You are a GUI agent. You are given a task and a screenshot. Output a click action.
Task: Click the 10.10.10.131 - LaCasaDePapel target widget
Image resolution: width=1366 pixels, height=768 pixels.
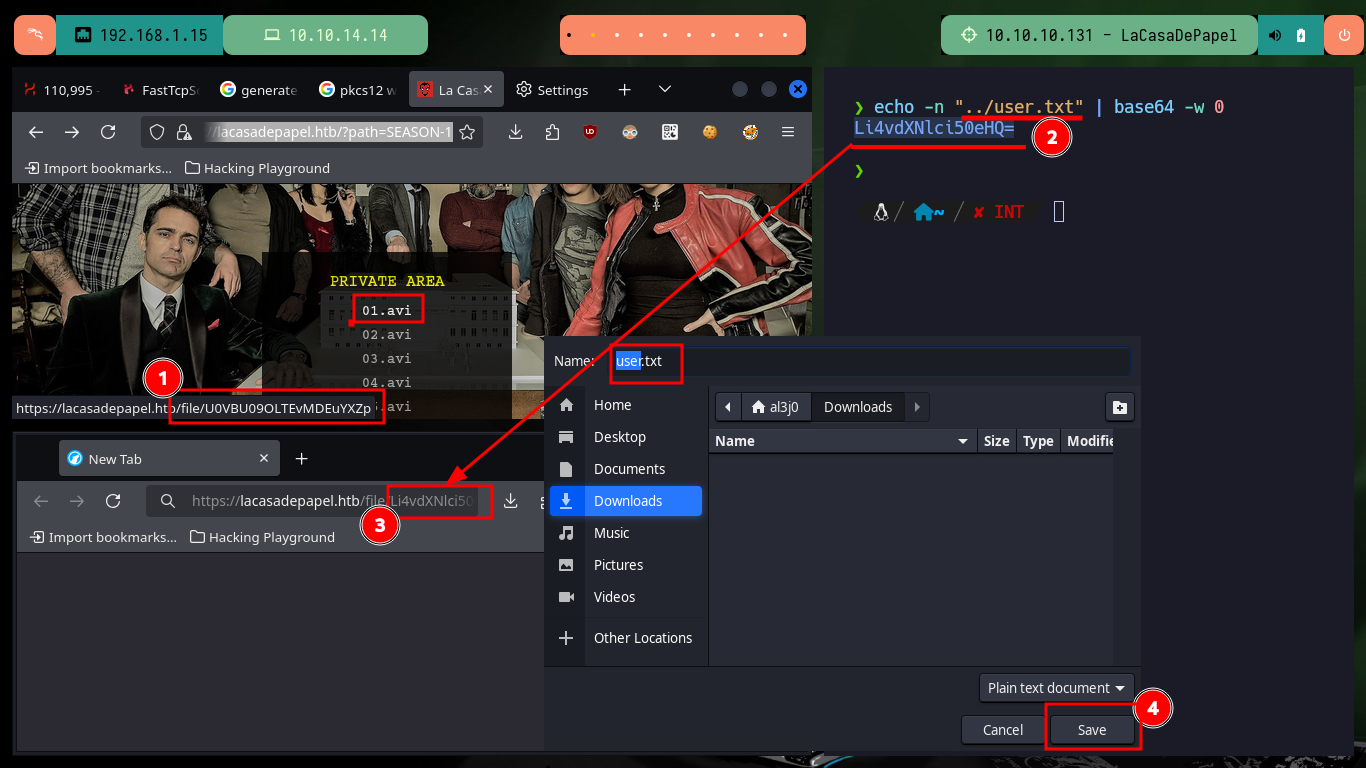tap(1098, 35)
